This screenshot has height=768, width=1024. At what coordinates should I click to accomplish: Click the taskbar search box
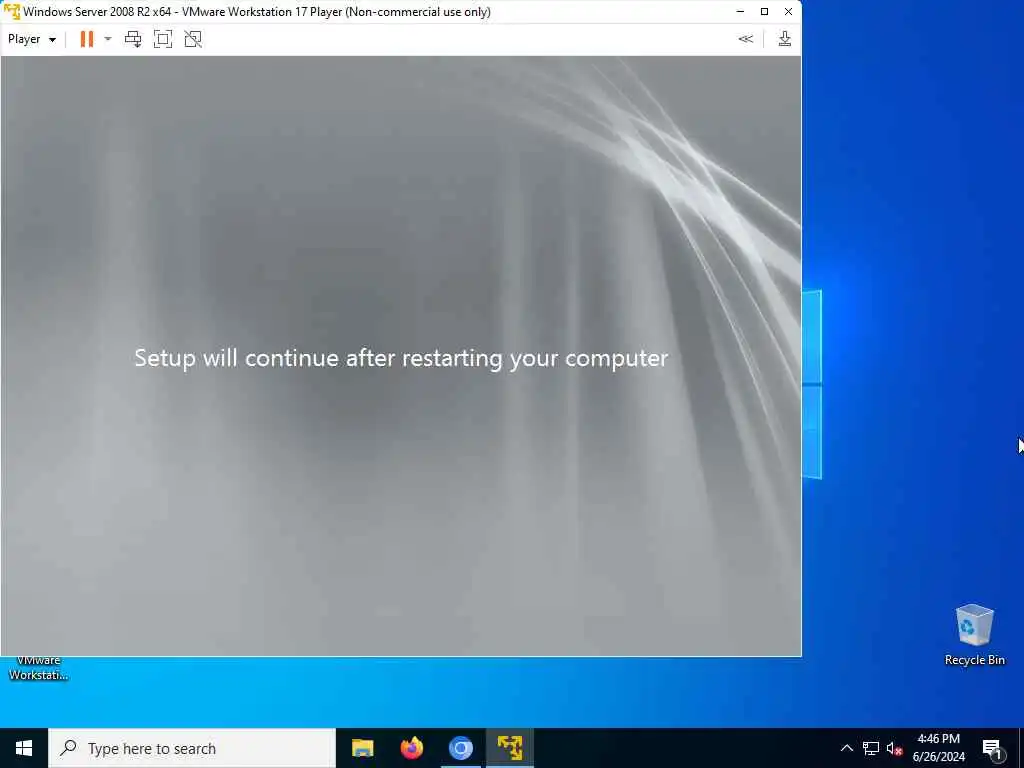tap(192, 748)
